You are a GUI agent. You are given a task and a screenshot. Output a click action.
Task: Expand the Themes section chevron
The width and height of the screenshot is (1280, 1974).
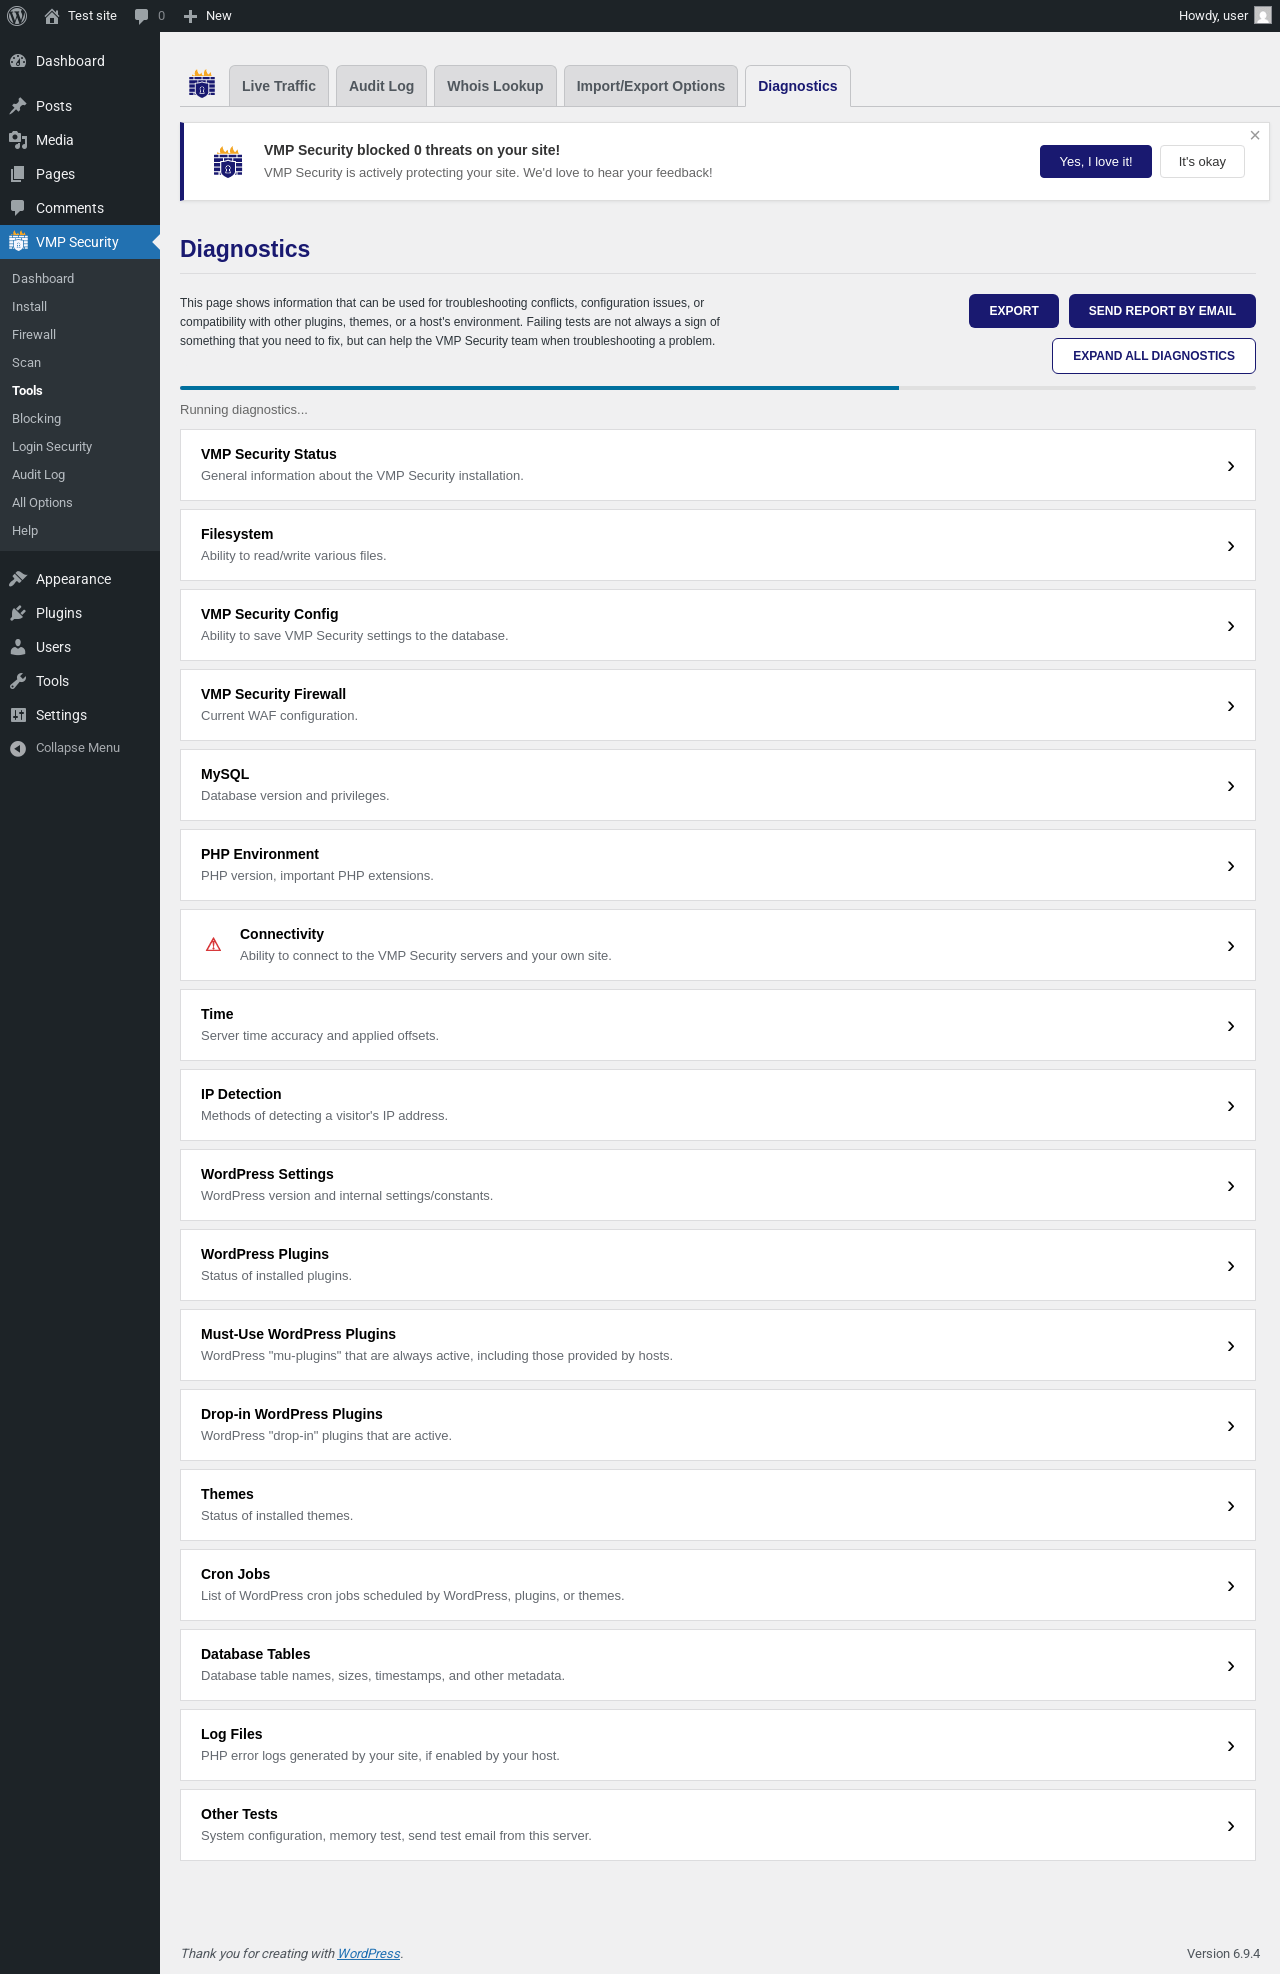(x=1231, y=1506)
